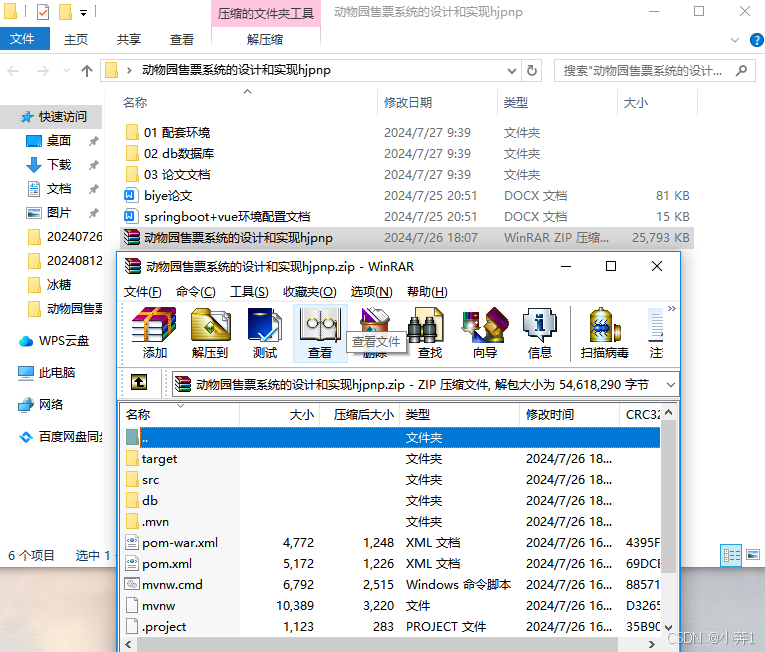
Task: Click the Comment (注) icon in WinRAR toolbar
Action: (656, 333)
